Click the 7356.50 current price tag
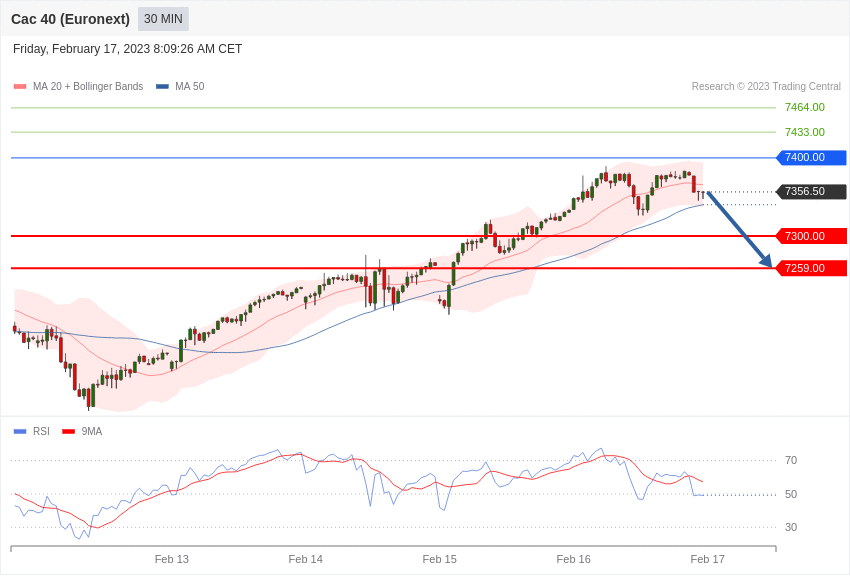Screen dimensions: 850x576 [811, 192]
